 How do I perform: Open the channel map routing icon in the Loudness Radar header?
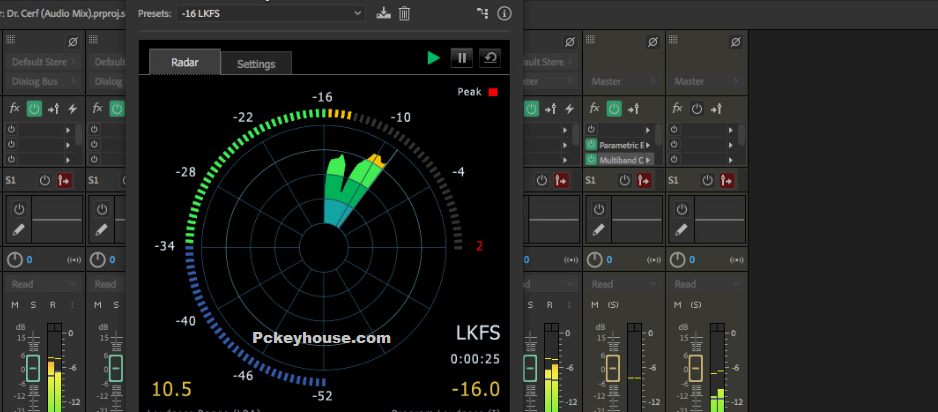482,13
